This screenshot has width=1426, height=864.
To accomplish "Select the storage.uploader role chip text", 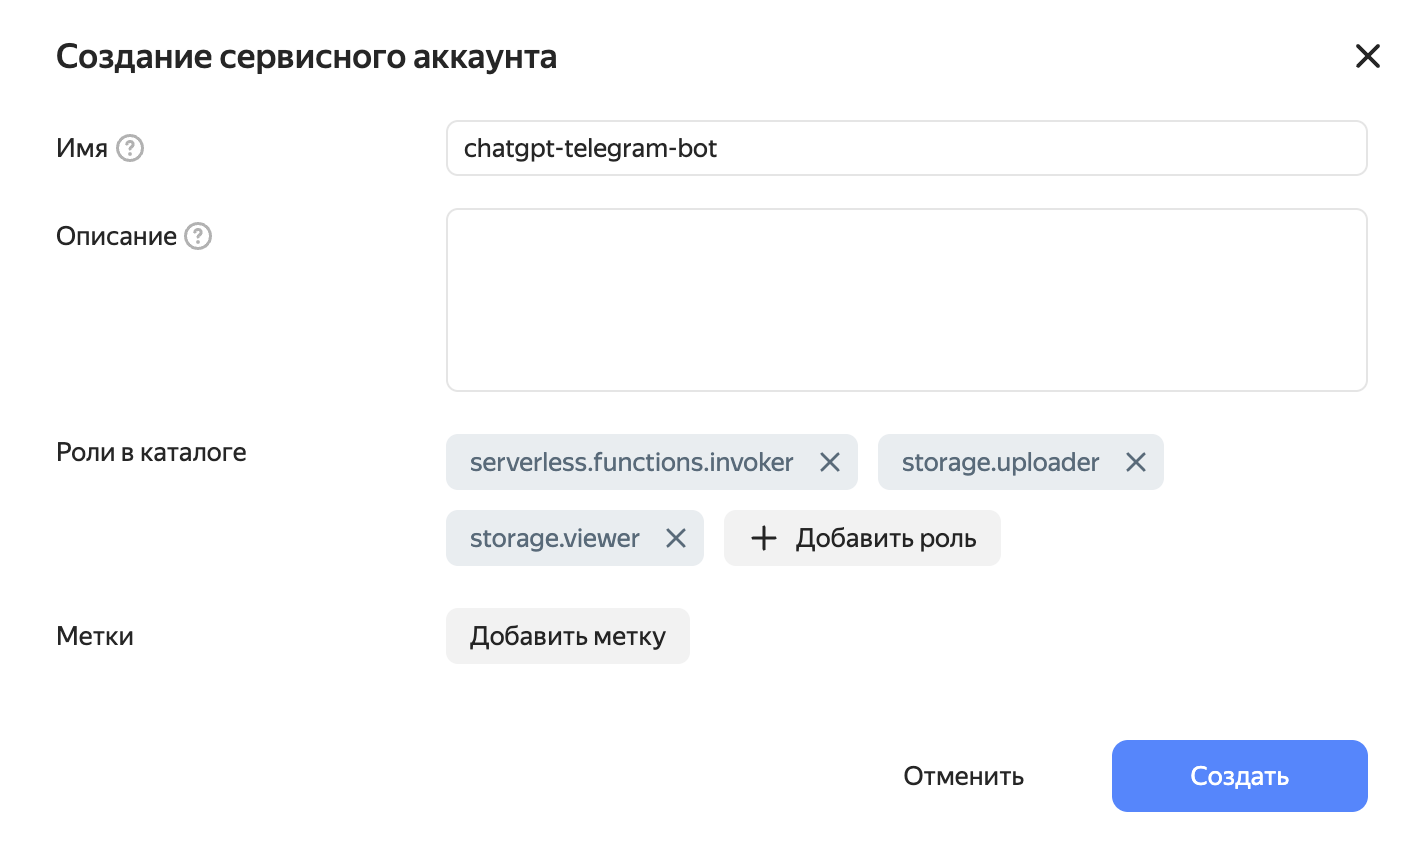I will pos(1000,462).
